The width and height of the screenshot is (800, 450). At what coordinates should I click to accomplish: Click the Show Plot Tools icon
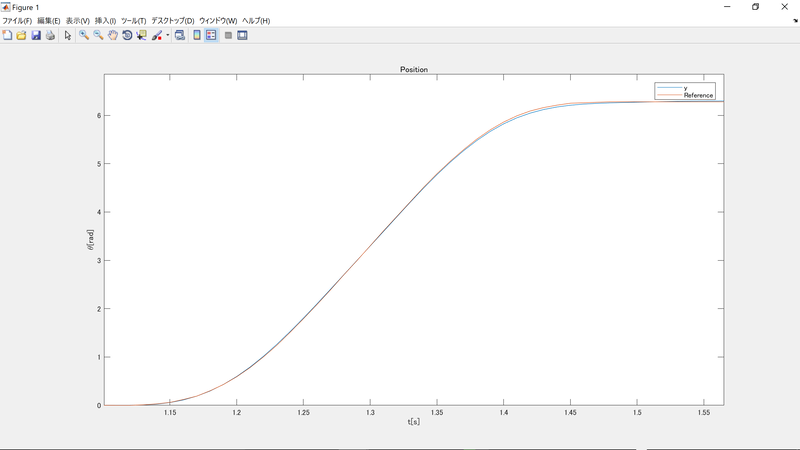pyautogui.click(x=242, y=35)
